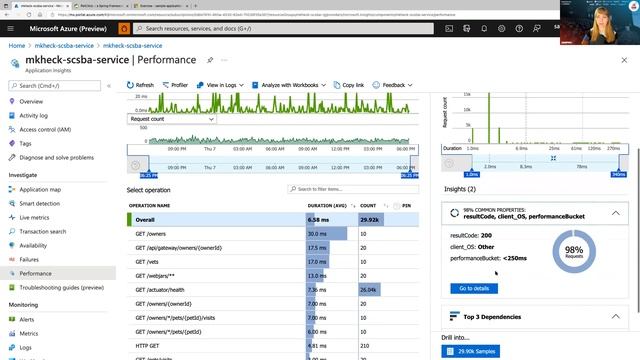Click the Search to filter items field
The height and width of the screenshot is (360, 640).
353,189
